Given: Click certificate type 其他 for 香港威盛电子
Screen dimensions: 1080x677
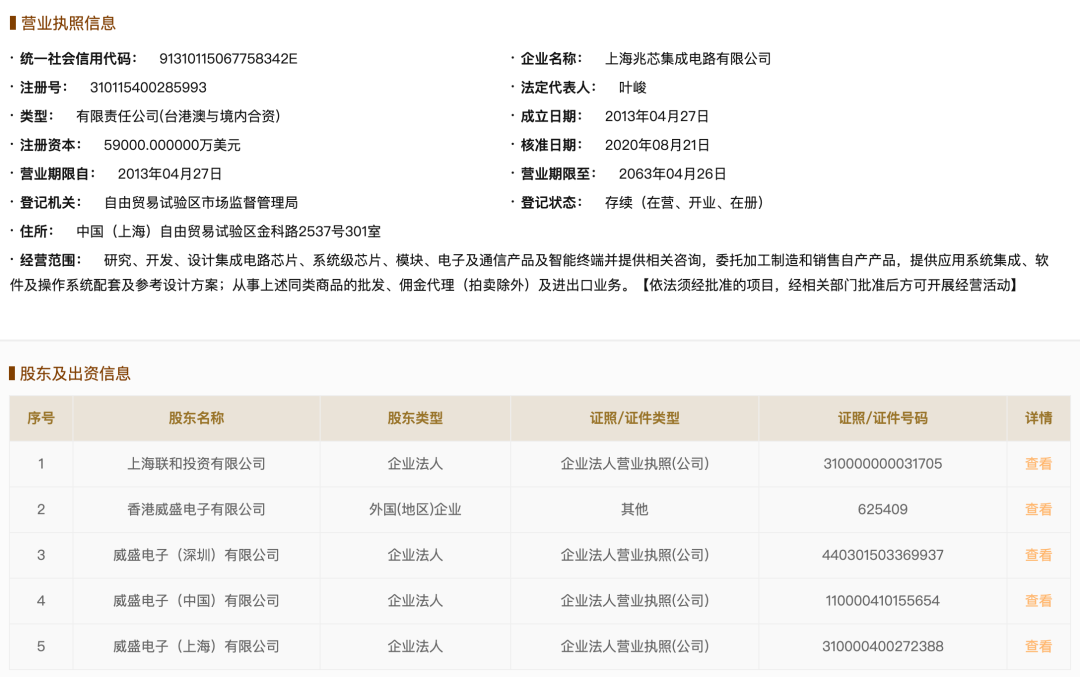Looking at the screenshot, I should (634, 510).
